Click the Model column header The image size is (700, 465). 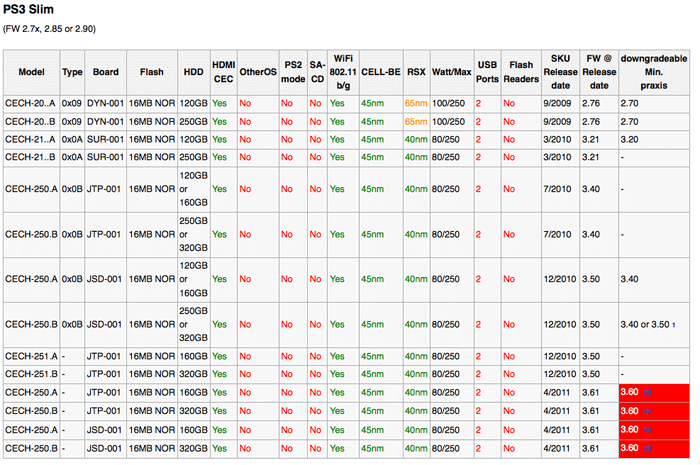coord(31,72)
